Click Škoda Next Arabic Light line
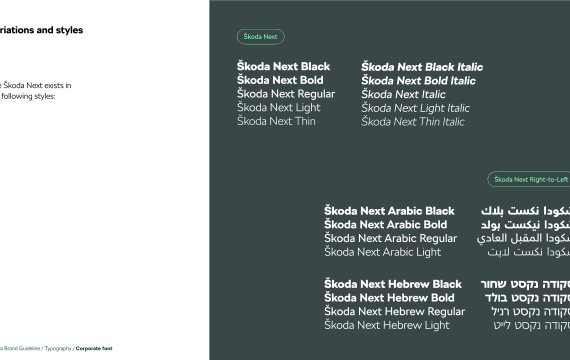 pos(383,252)
